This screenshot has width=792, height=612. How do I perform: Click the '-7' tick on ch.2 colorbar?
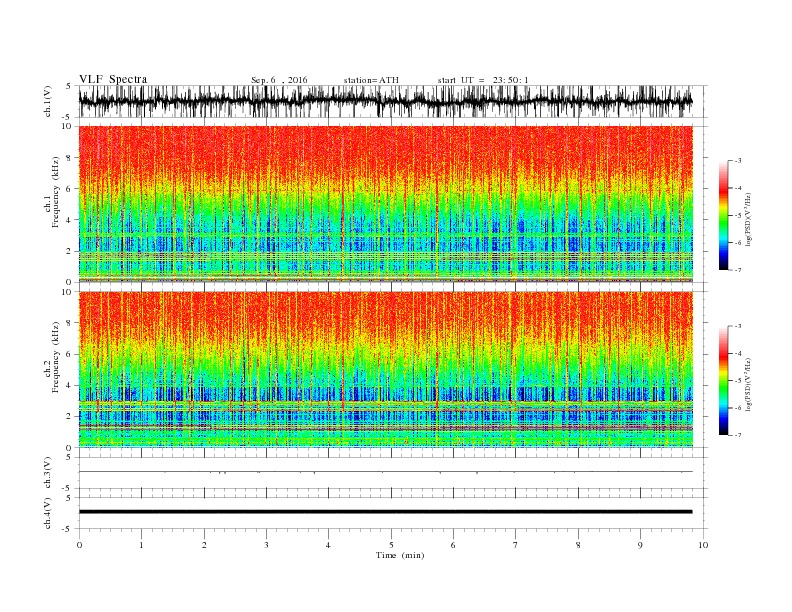pyautogui.click(x=738, y=435)
